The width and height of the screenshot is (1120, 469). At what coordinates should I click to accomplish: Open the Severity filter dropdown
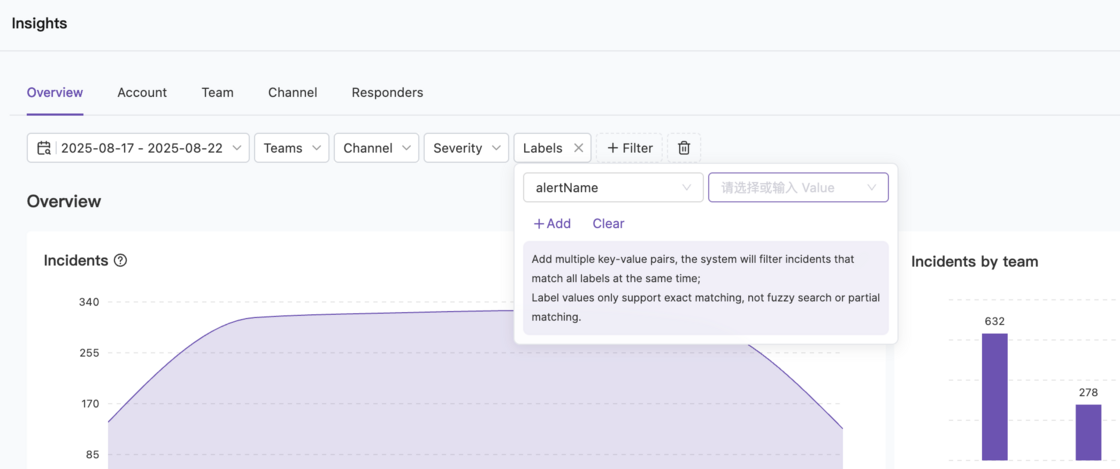pyautogui.click(x=466, y=148)
